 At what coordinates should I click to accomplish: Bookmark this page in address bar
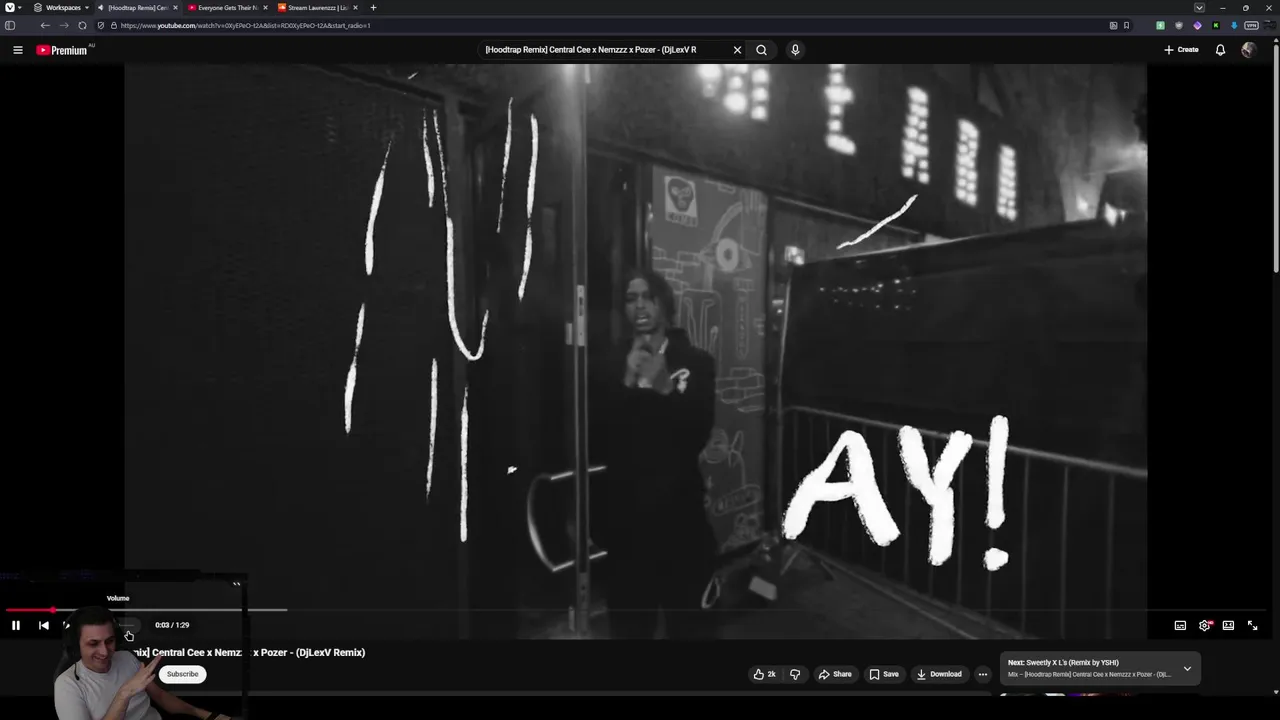pos(1126,25)
